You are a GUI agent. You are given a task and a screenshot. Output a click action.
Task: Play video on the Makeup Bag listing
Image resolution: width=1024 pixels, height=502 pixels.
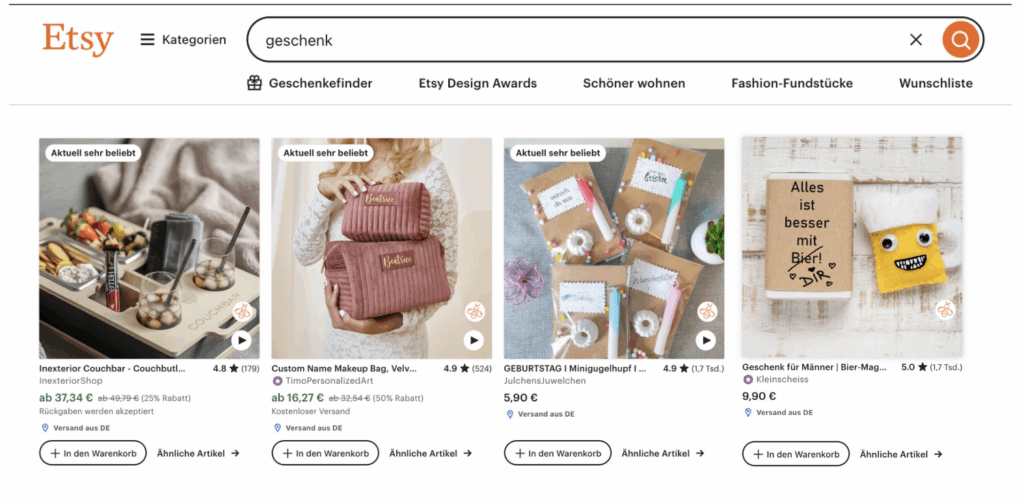pyautogui.click(x=473, y=340)
